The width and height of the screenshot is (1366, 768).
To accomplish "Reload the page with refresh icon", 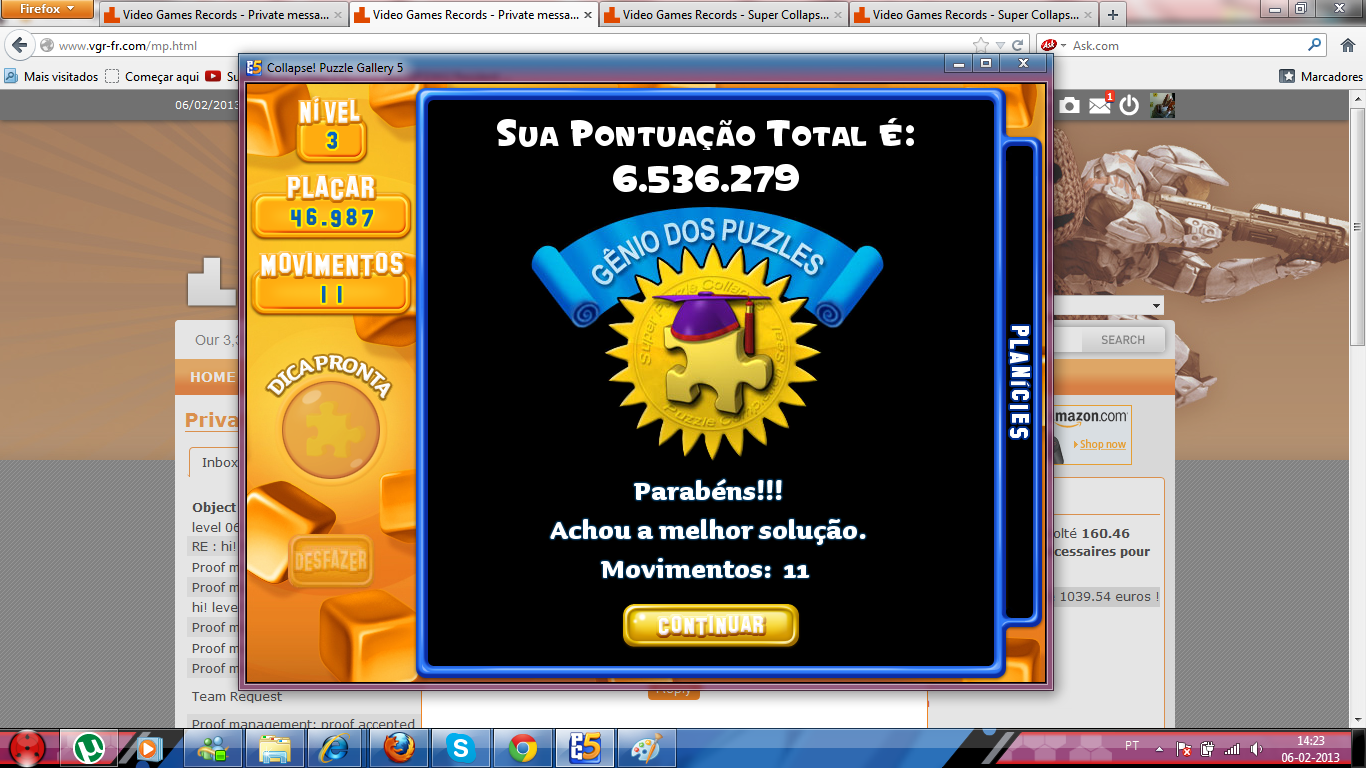I will 1018,45.
